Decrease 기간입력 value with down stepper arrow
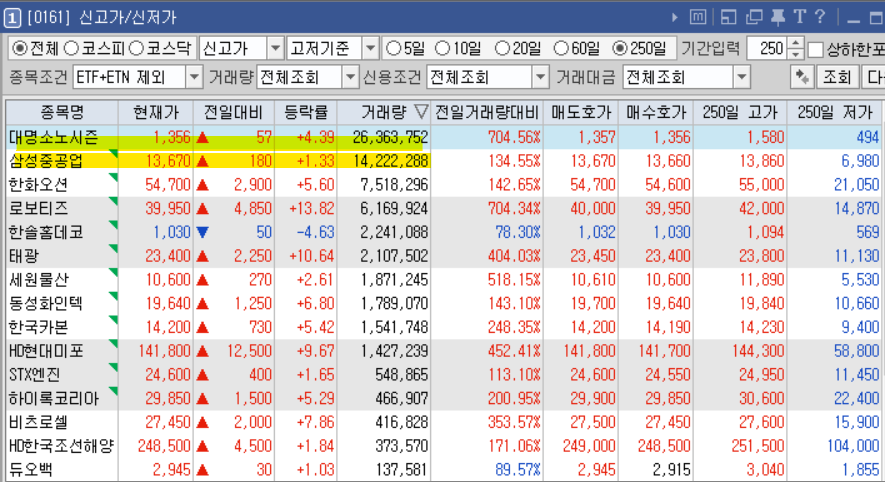This screenshot has height=482, width=885. [795, 54]
